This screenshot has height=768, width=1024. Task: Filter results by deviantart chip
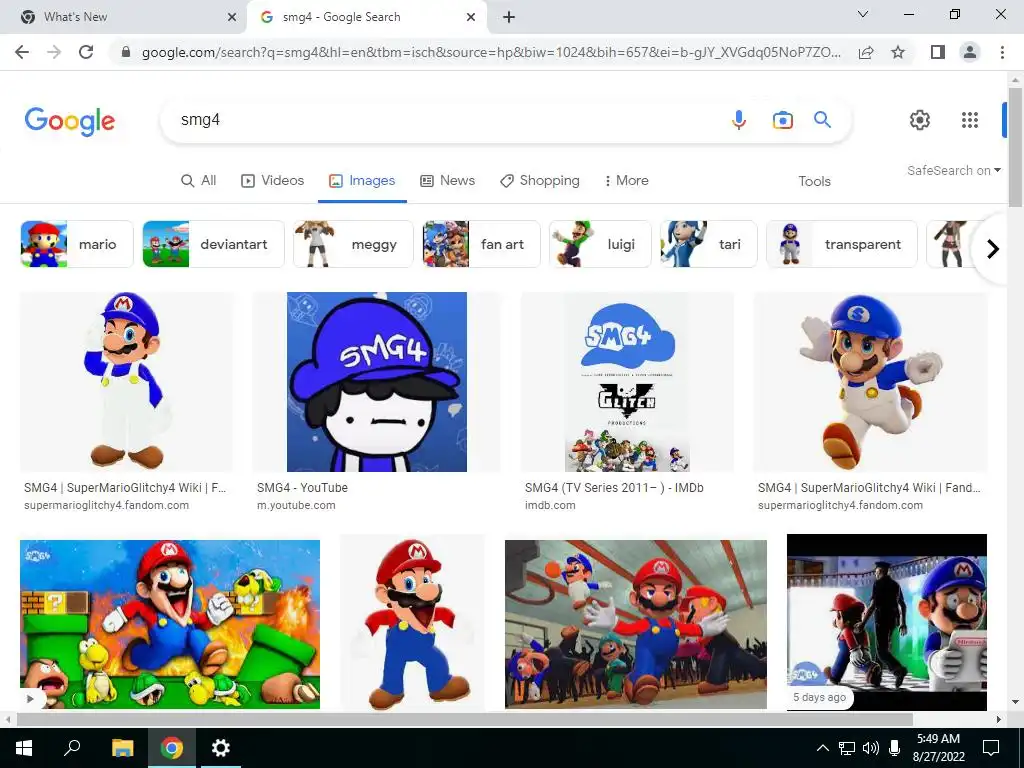point(214,244)
